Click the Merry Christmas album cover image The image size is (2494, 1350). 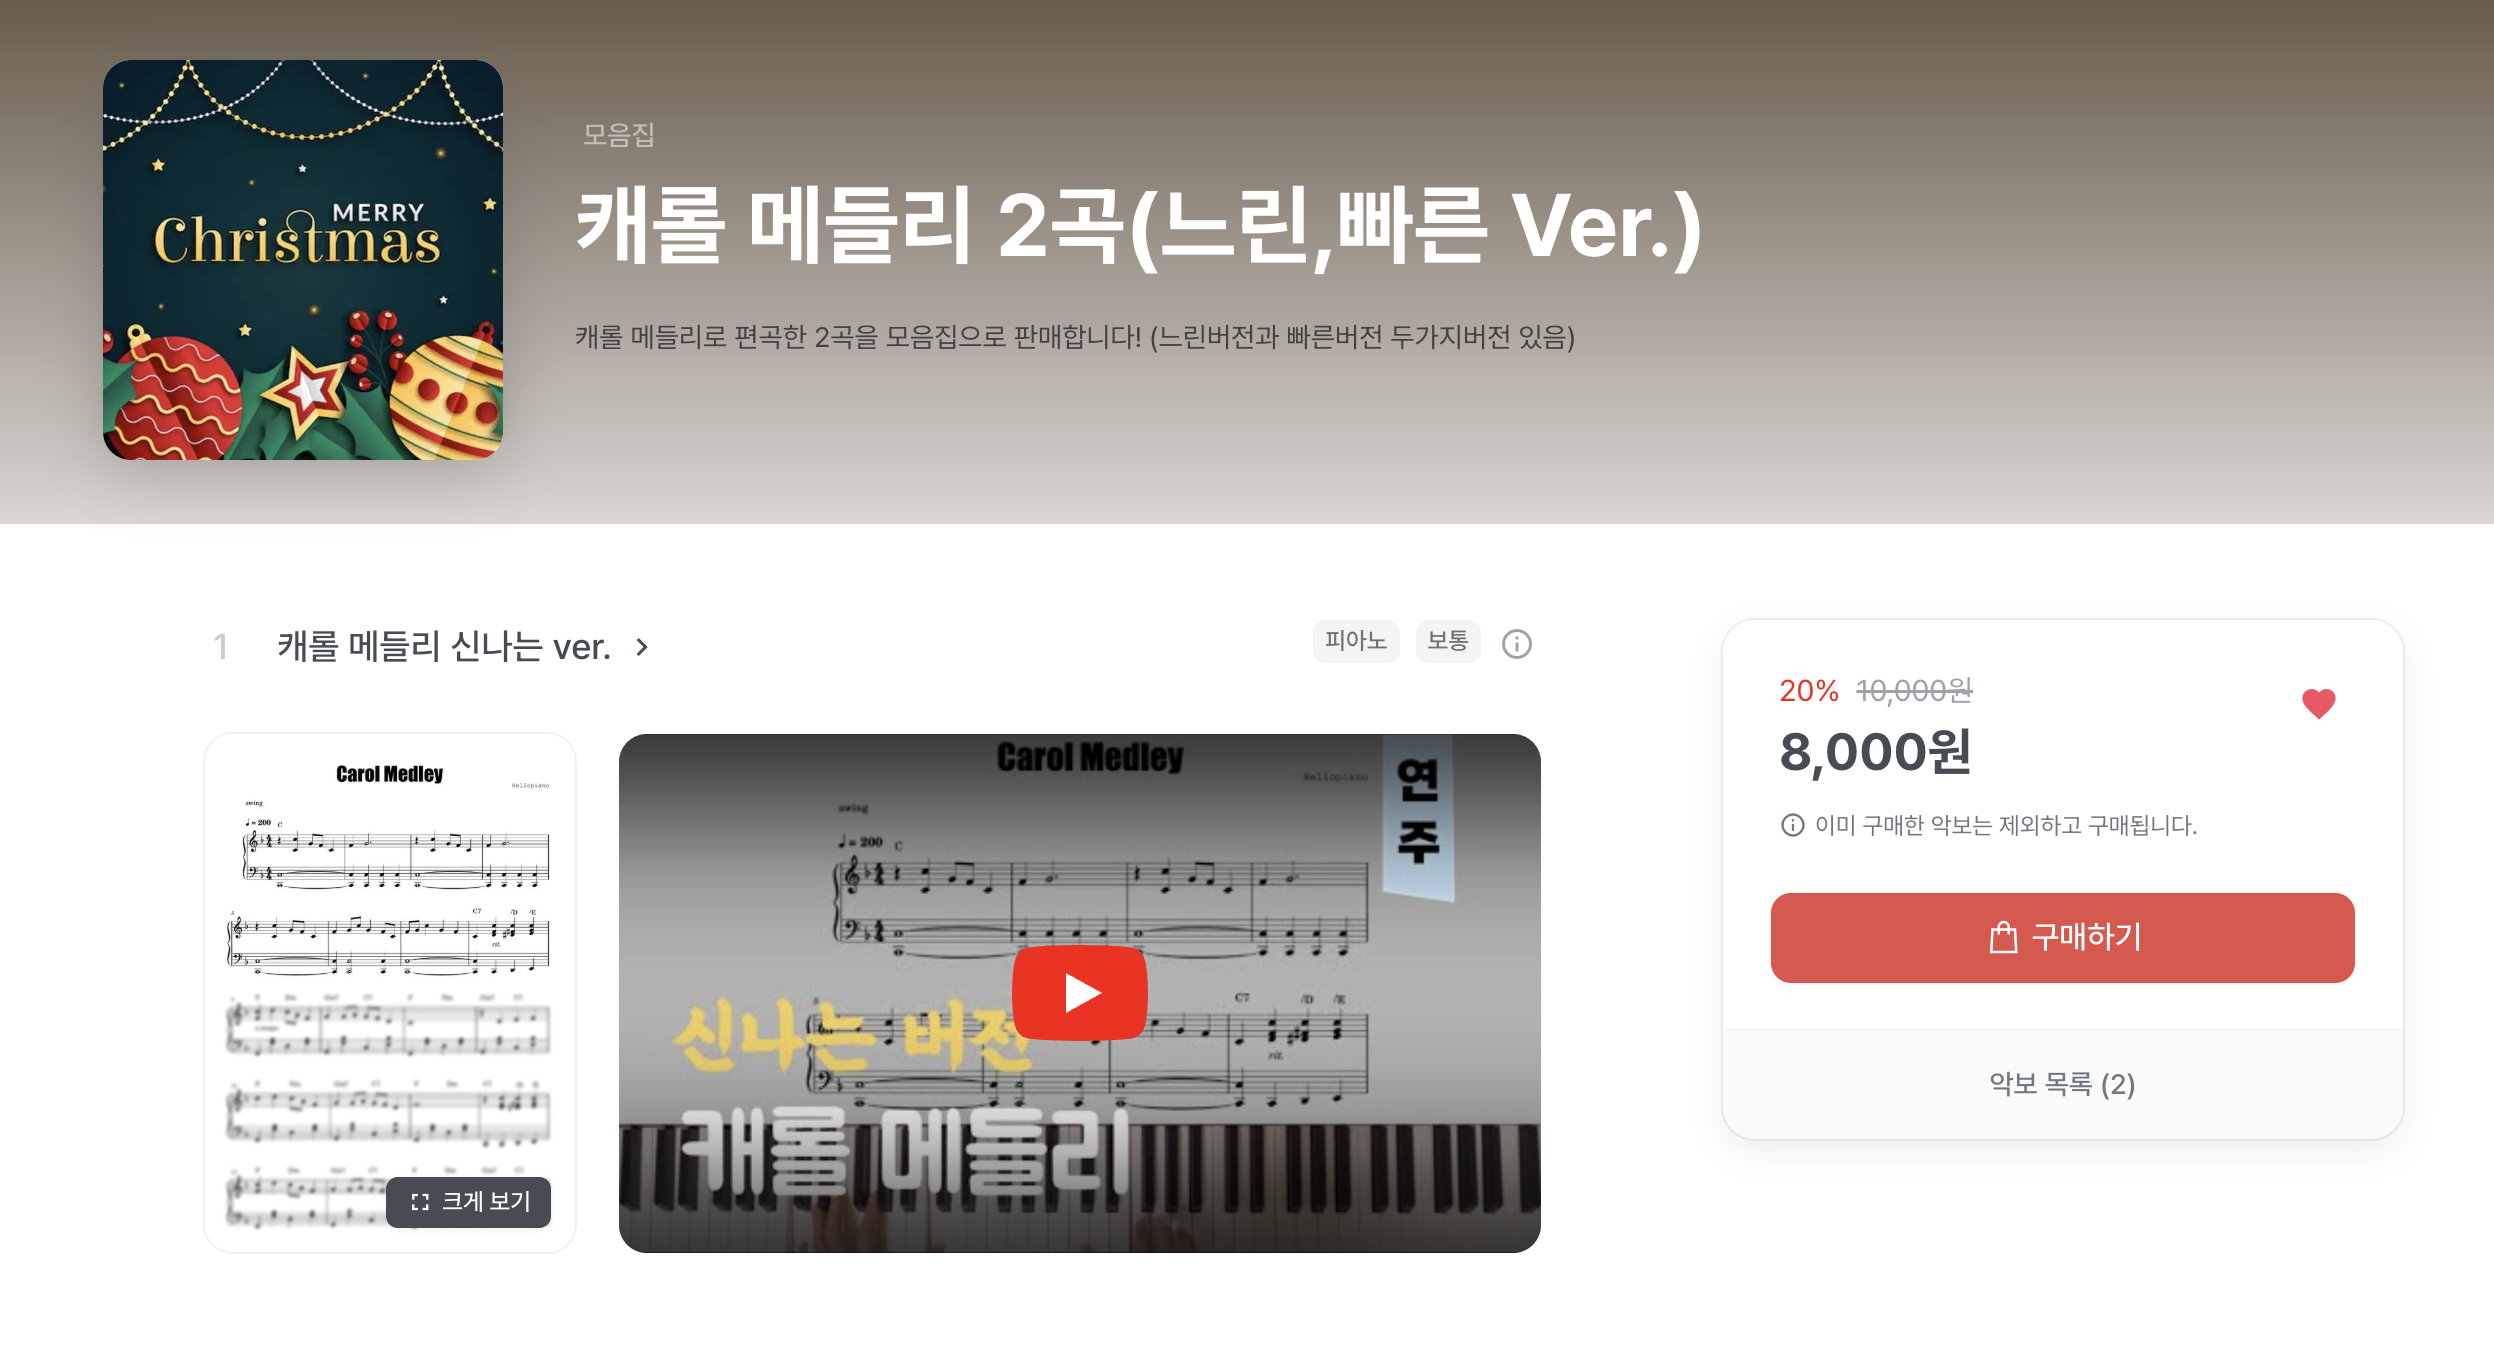pyautogui.click(x=303, y=260)
